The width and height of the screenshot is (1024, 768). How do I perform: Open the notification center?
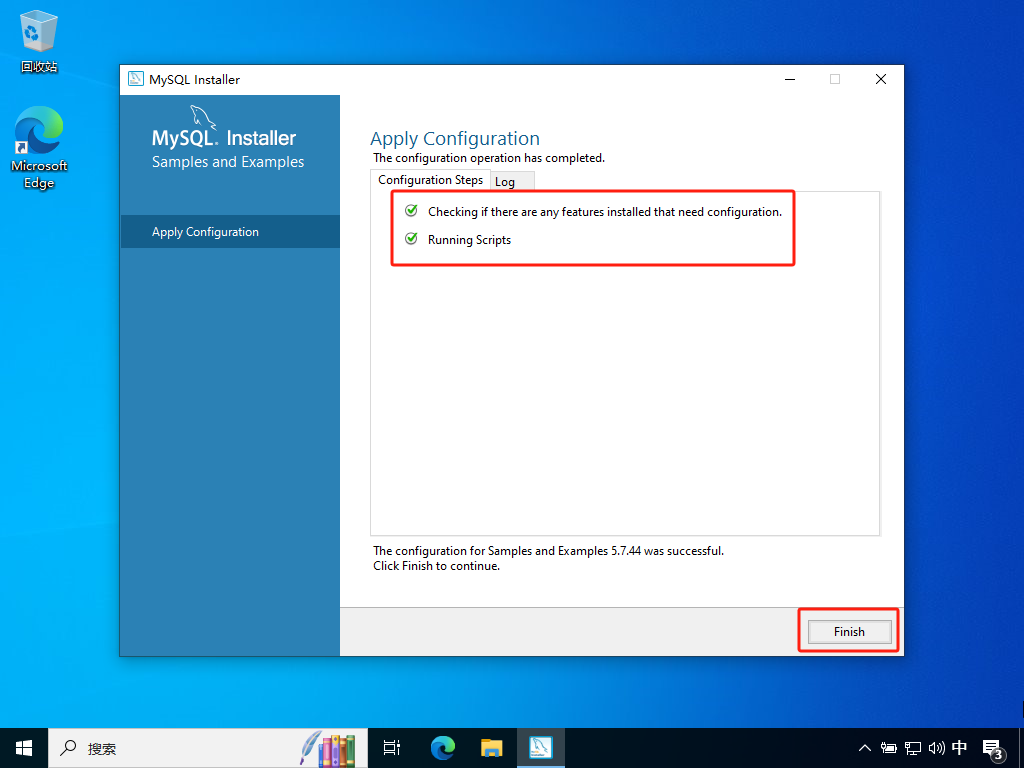coord(993,748)
